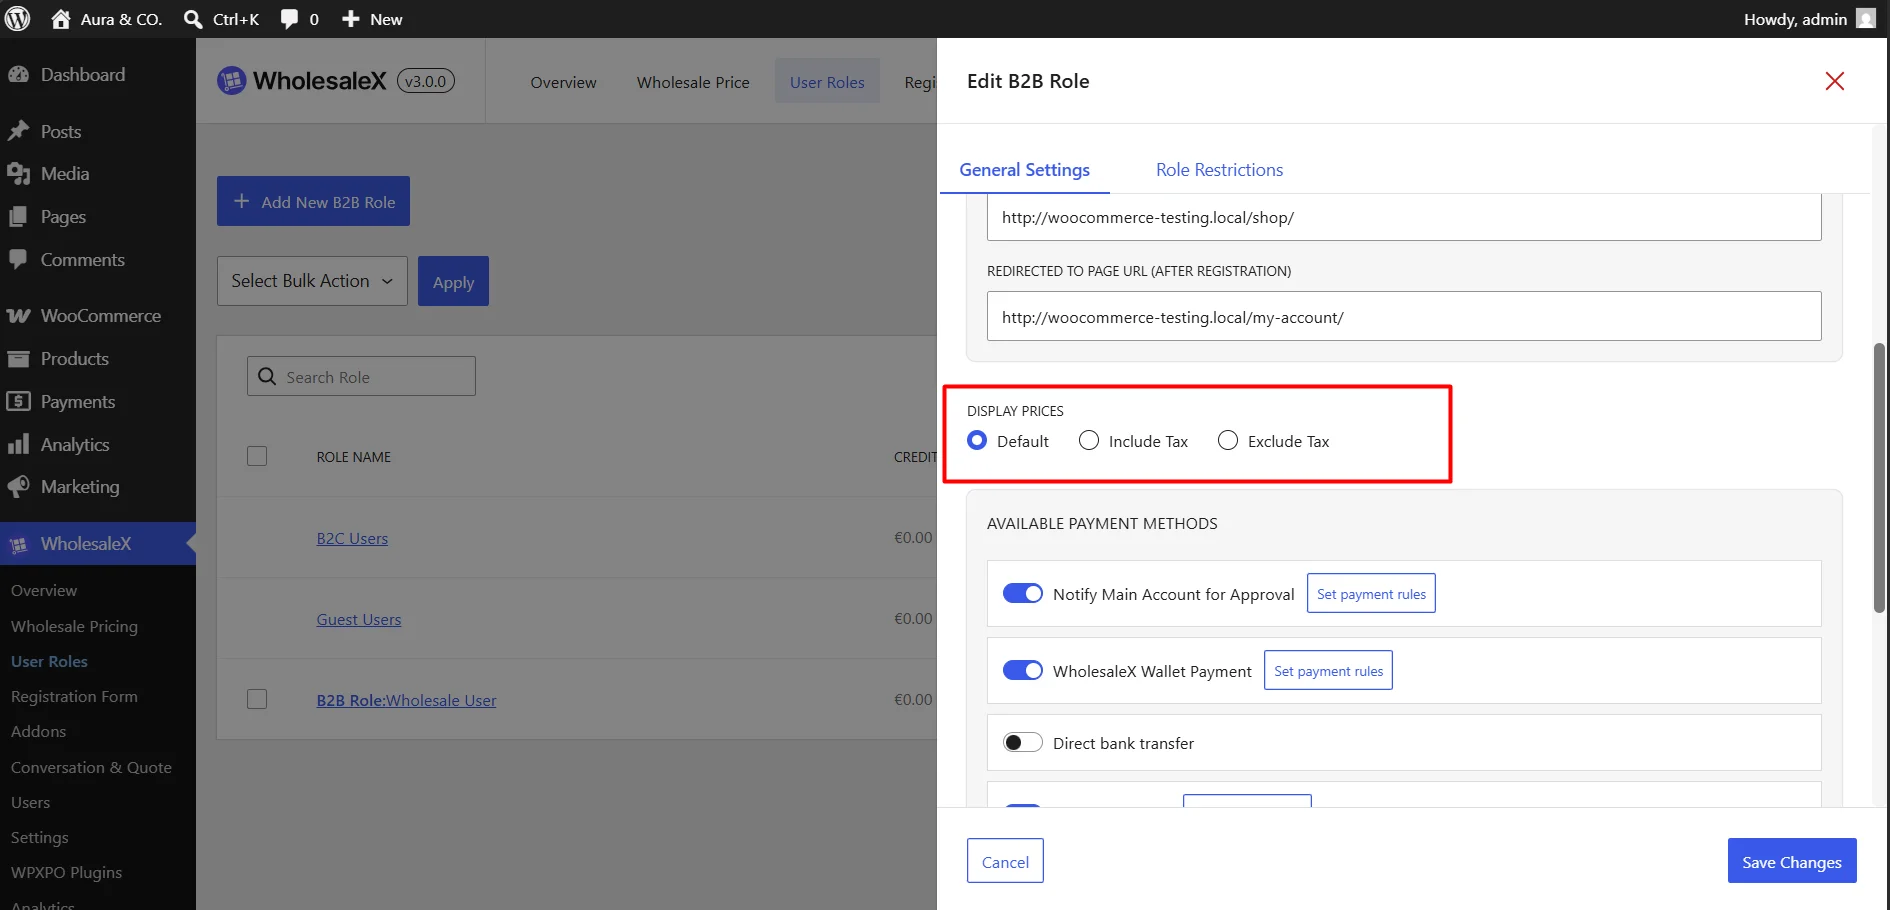Open the Posts pin icon
Image resolution: width=1890 pixels, height=910 pixels.
coord(18,131)
